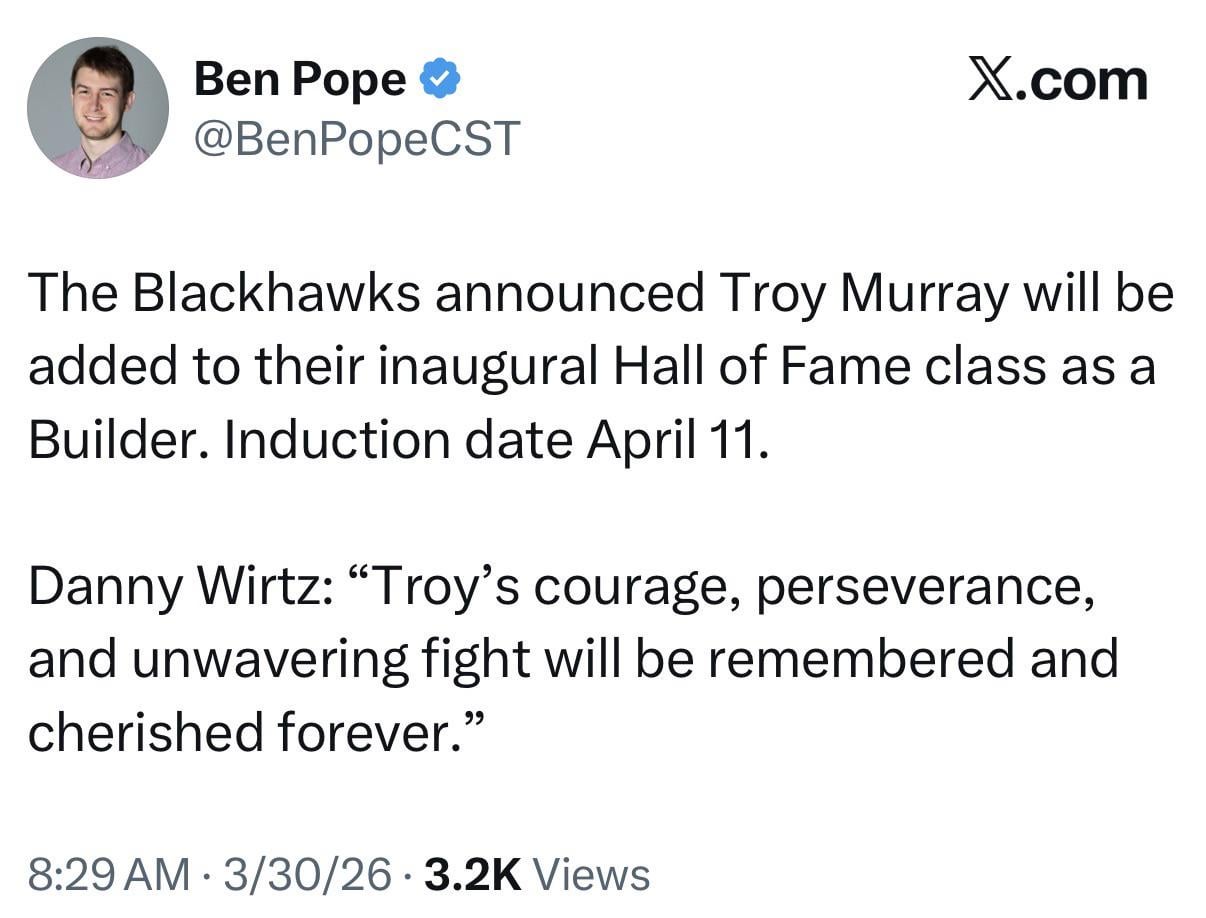This screenshot has width=1206, height=918.
Task: Click the 3/30/26 post date
Action: coord(309,874)
